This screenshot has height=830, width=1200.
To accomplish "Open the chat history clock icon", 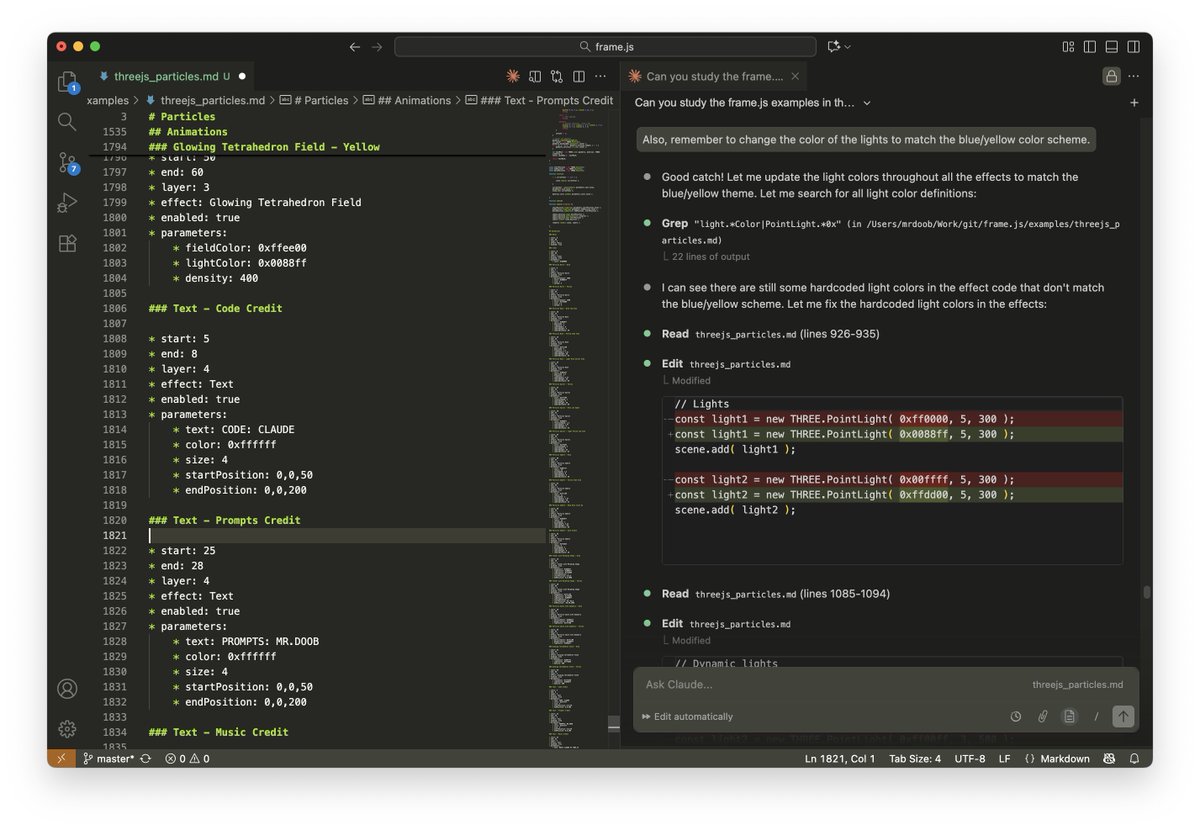I will tap(1016, 716).
